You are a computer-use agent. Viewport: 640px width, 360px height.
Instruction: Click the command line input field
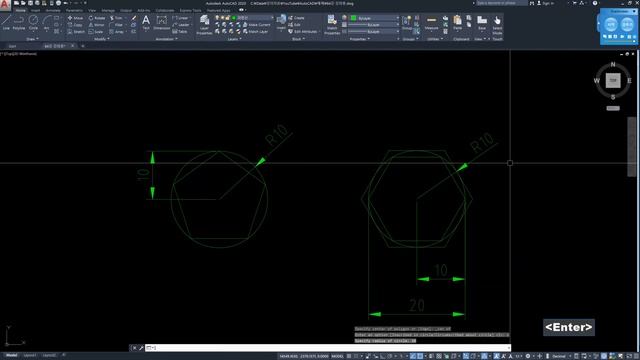(x=328, y=348)
